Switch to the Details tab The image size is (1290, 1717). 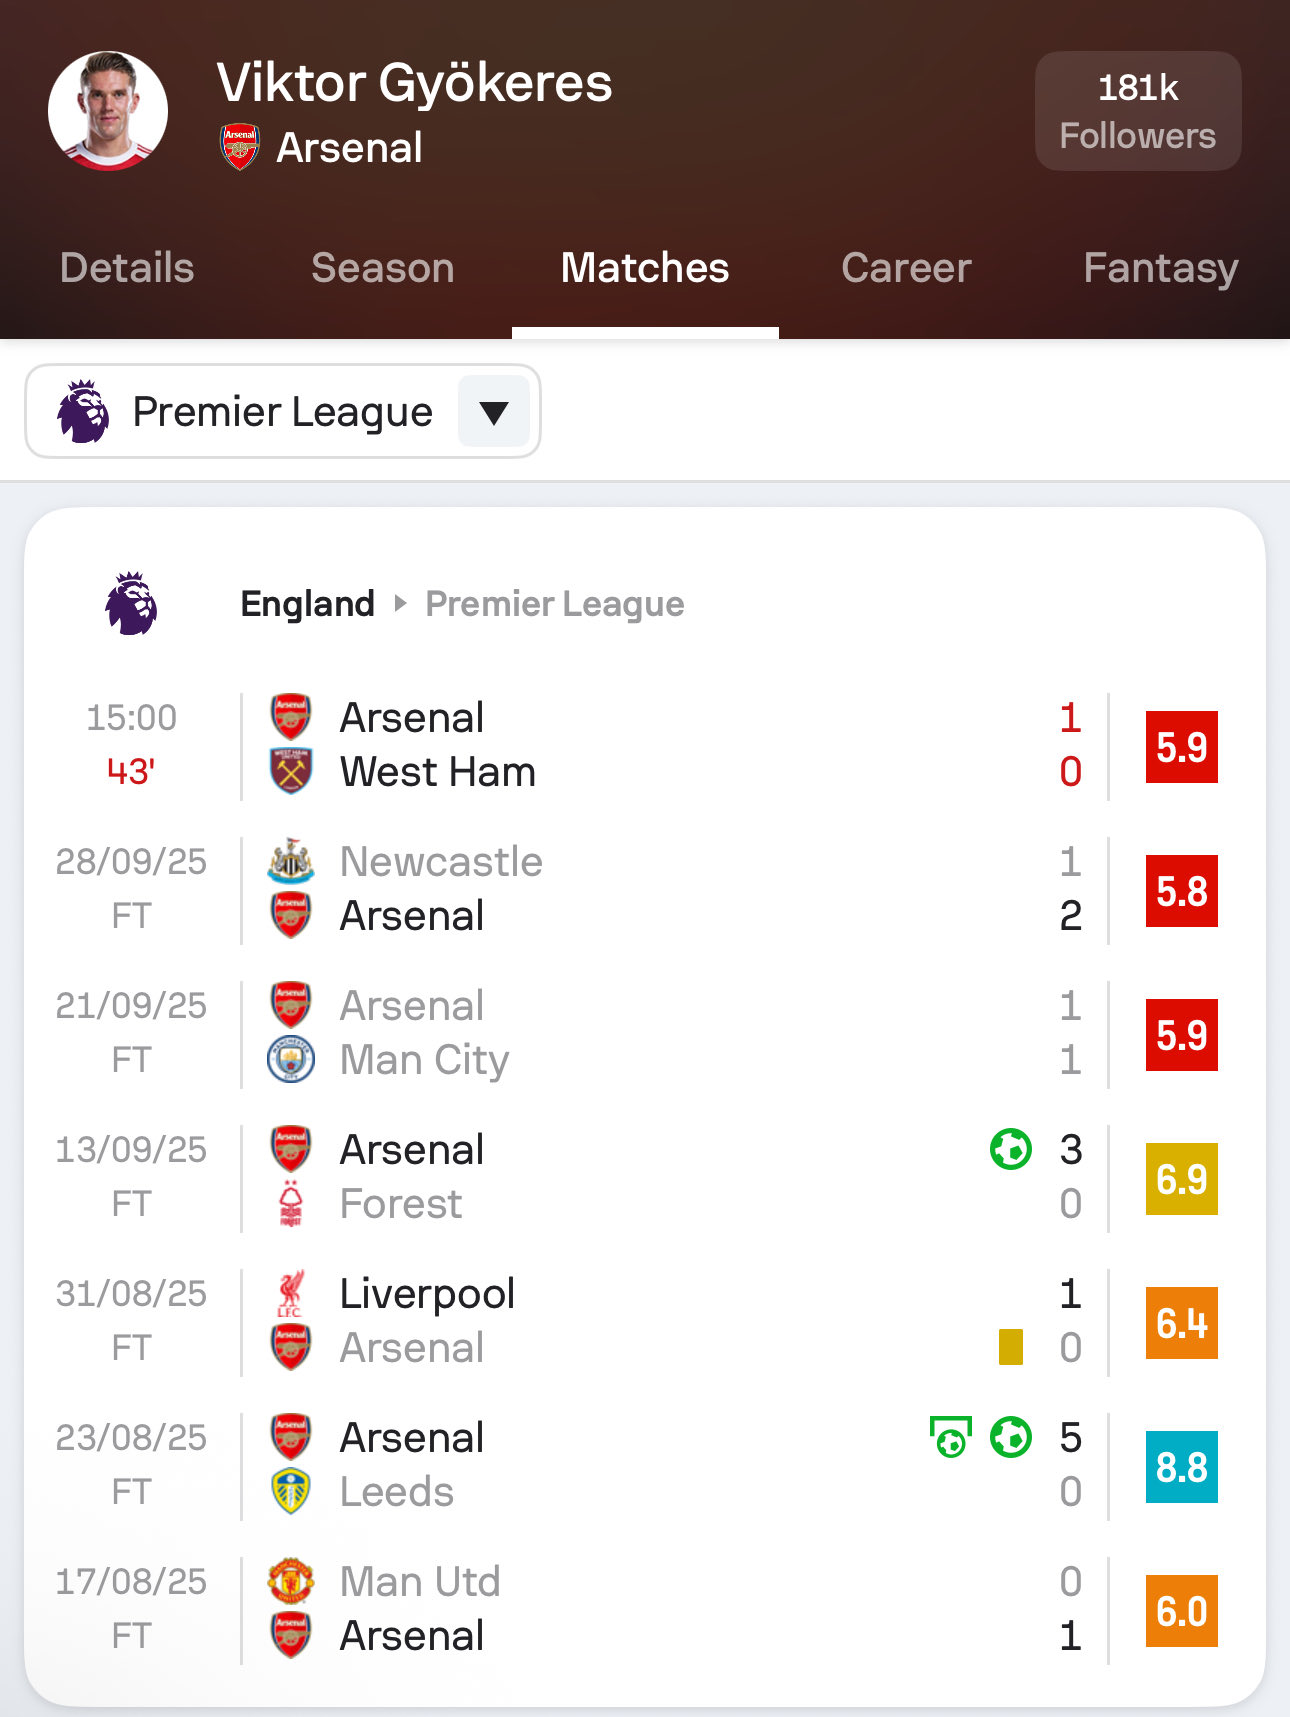click(x=127, y=268)
